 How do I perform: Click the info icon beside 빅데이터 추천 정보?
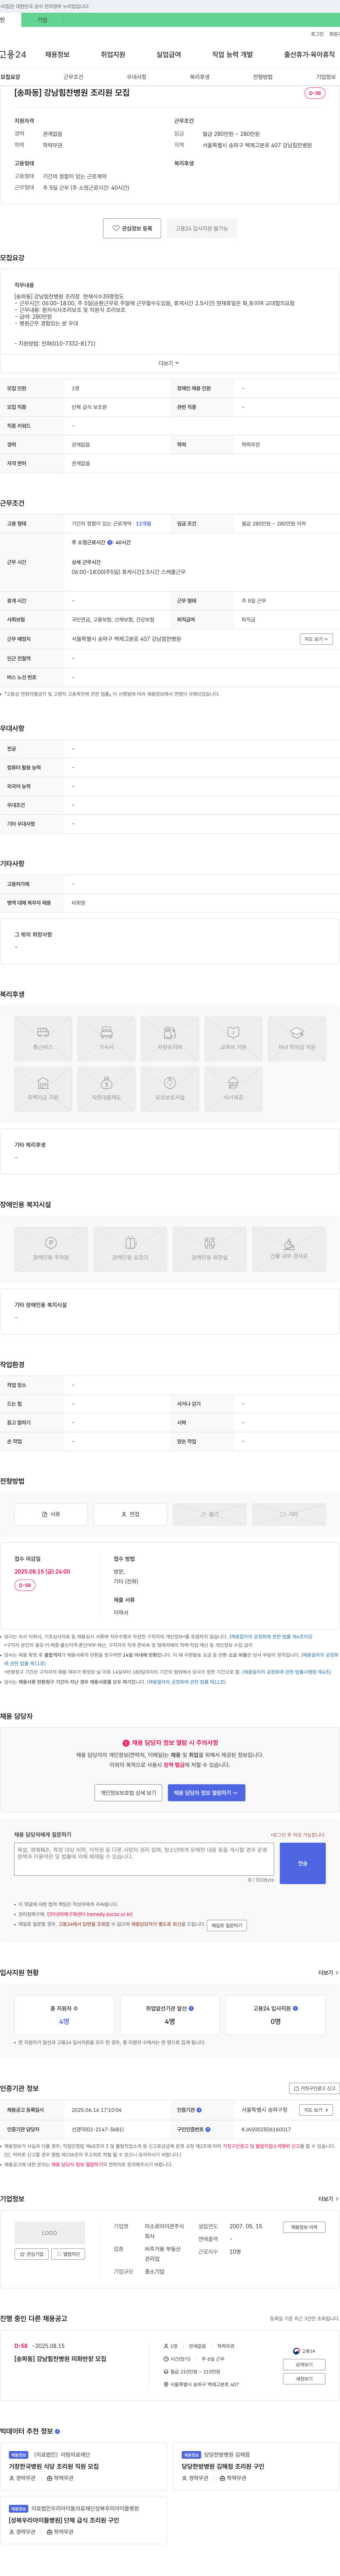click(x=57, y=2431)
